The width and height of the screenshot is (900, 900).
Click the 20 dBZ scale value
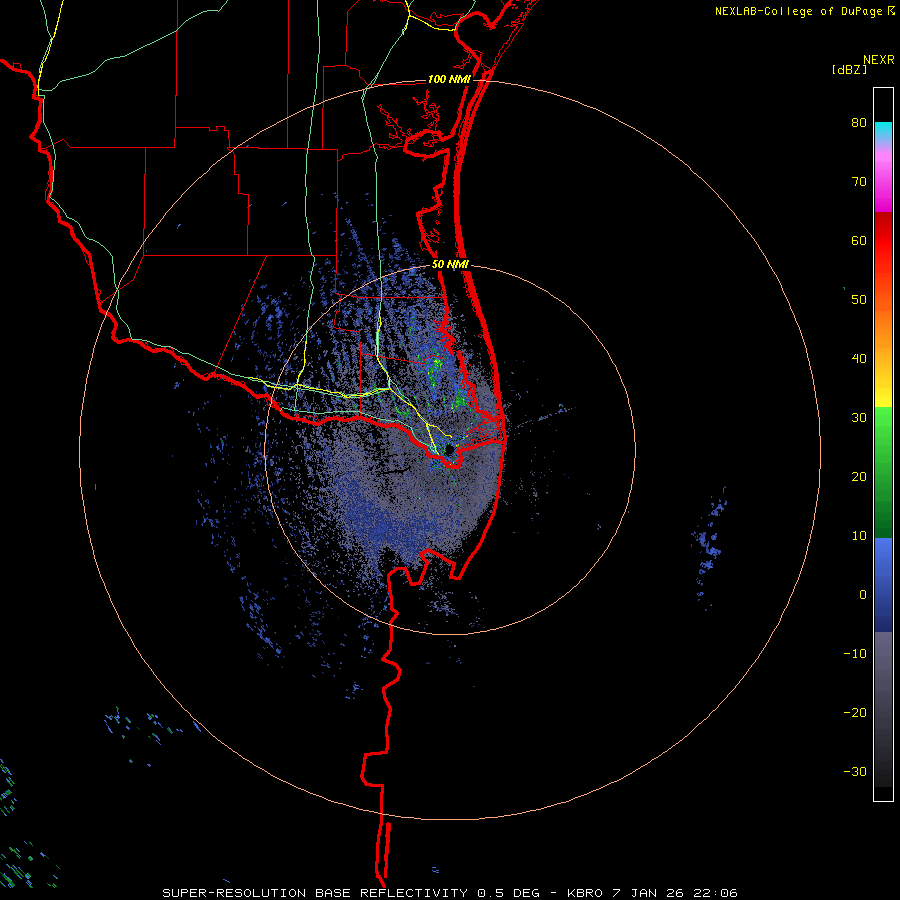coord(859,476)
